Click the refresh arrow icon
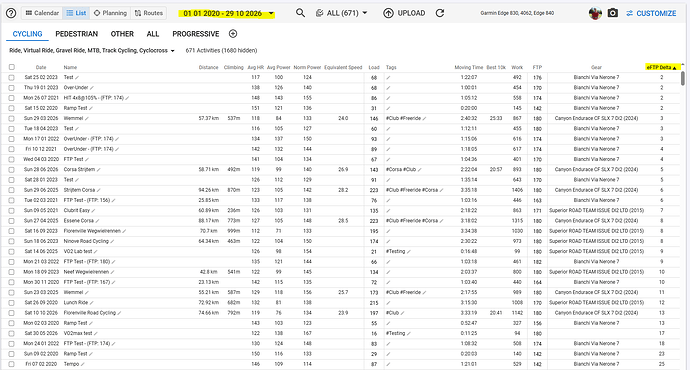The width and height of the screenshot is (690, 370). (440, 13)
